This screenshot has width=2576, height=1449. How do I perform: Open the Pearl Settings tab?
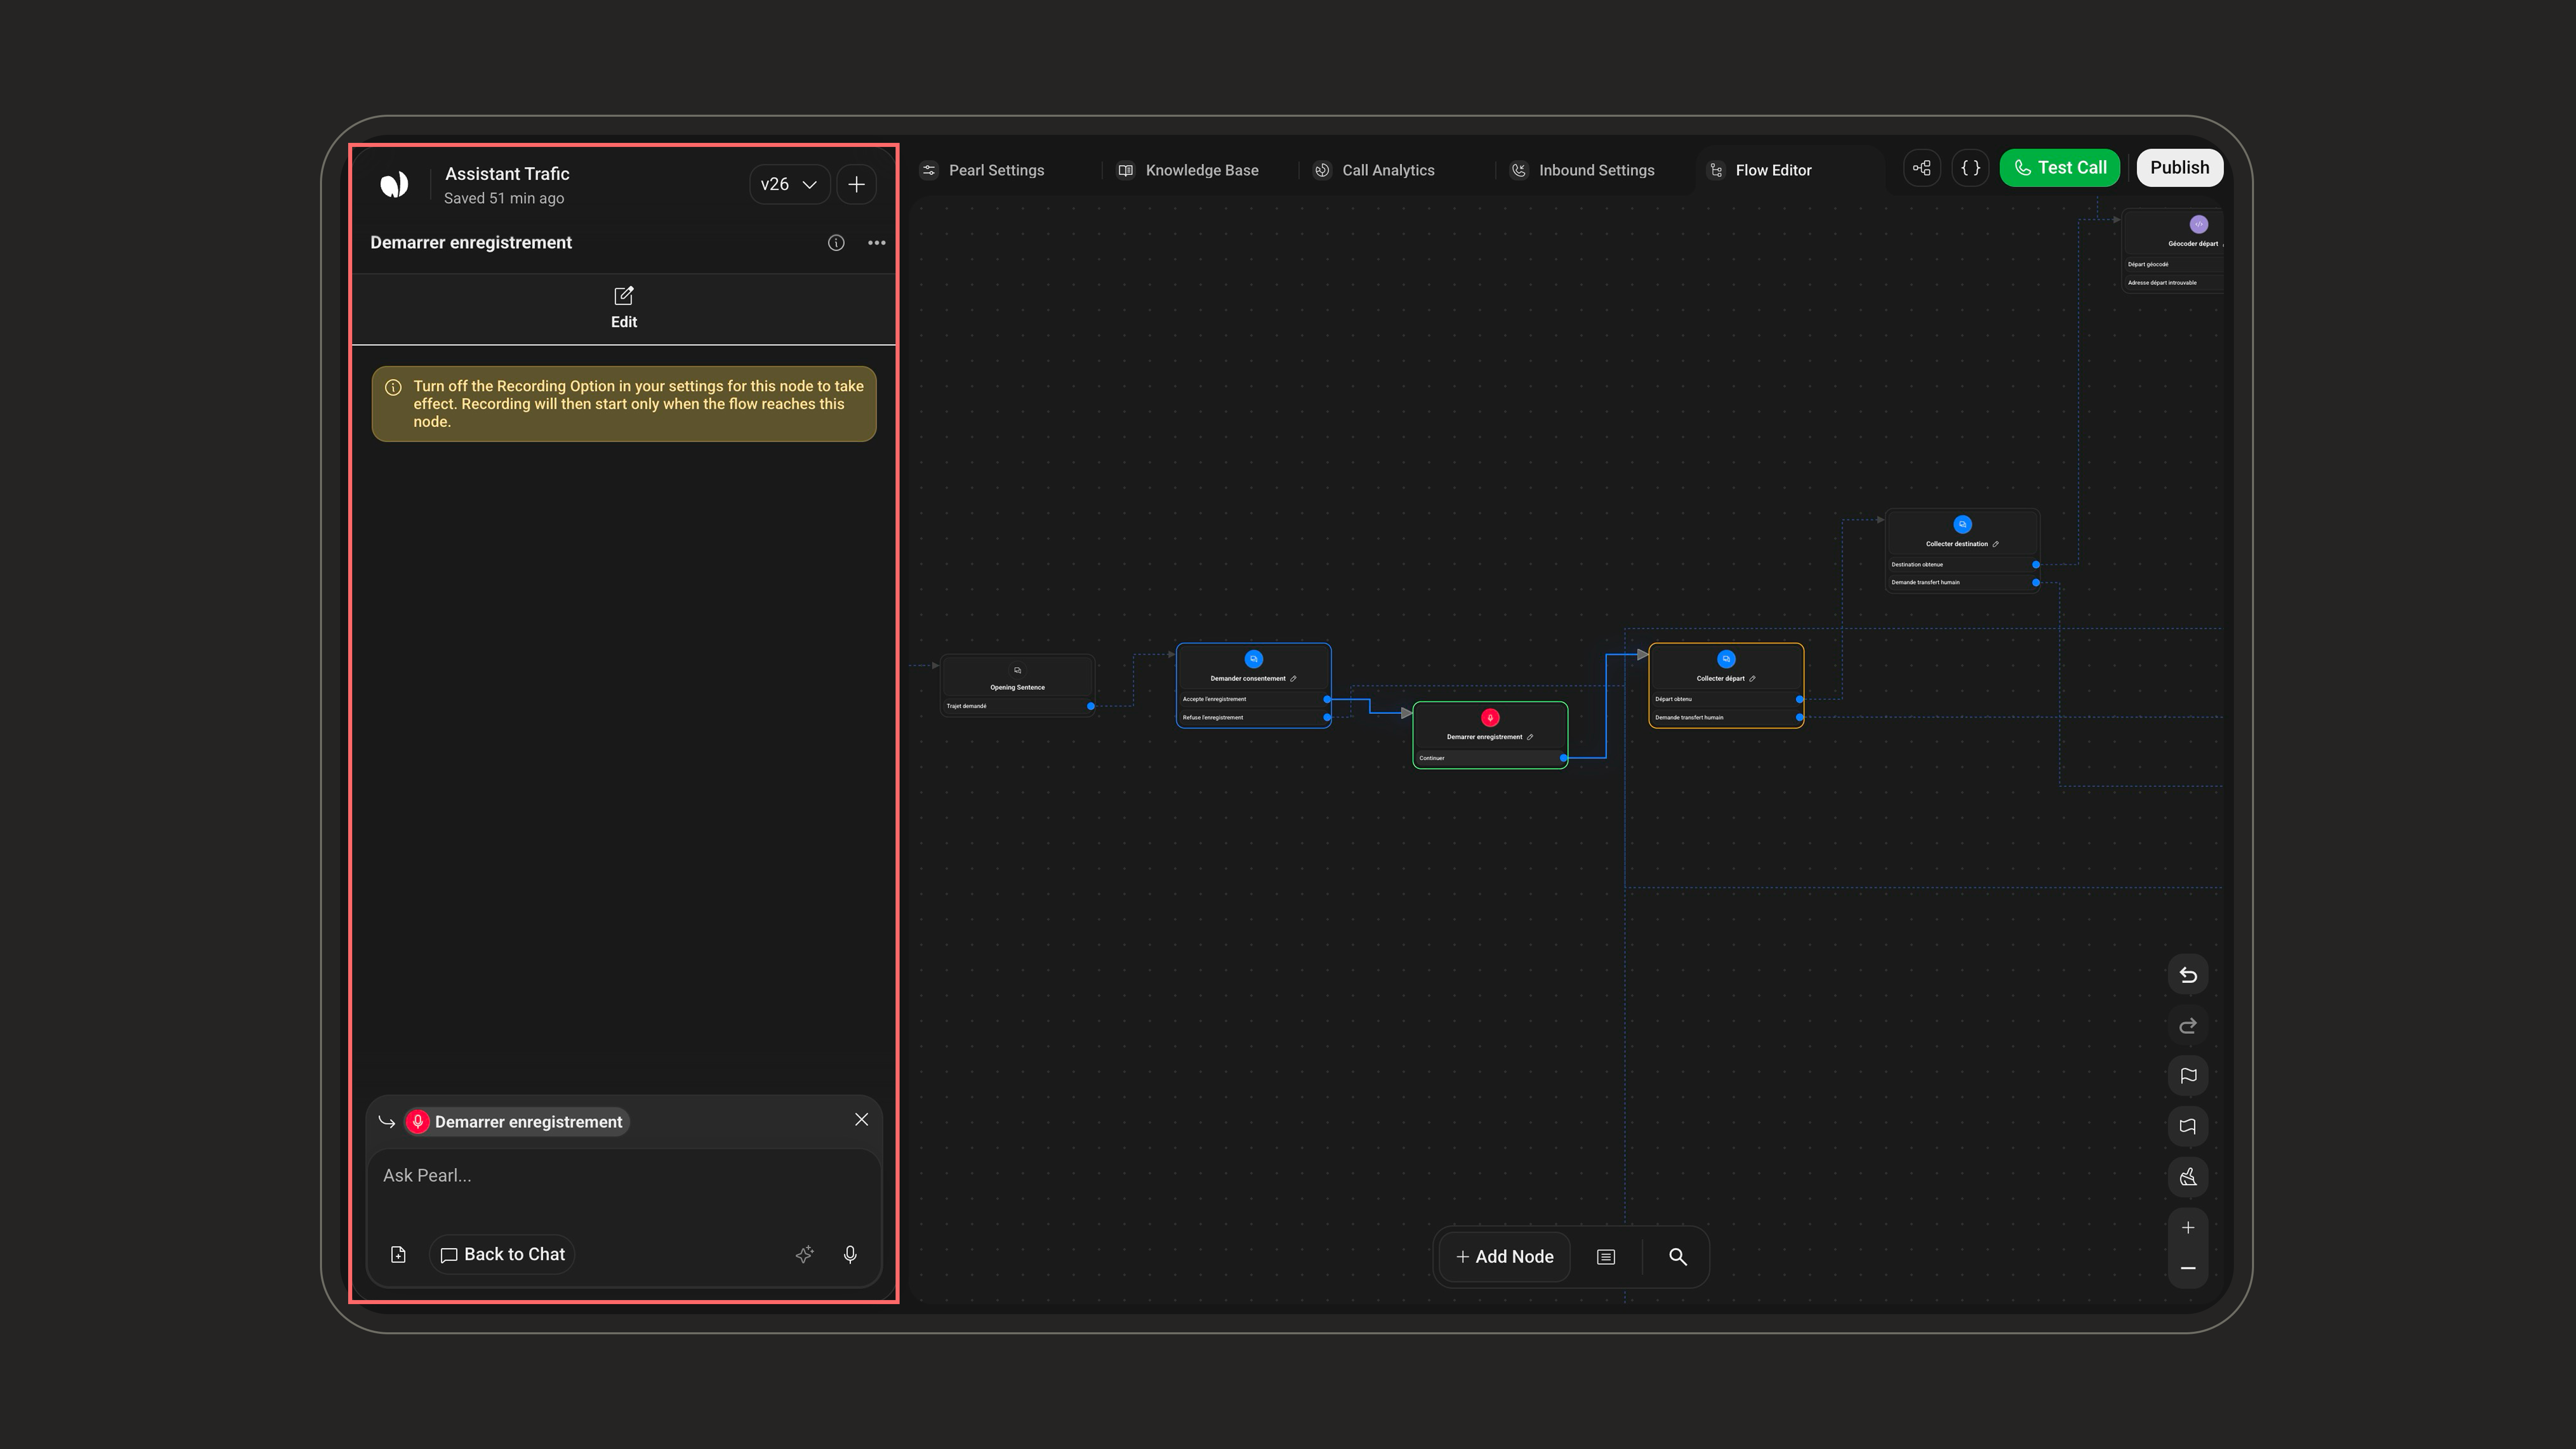point(983,170)
